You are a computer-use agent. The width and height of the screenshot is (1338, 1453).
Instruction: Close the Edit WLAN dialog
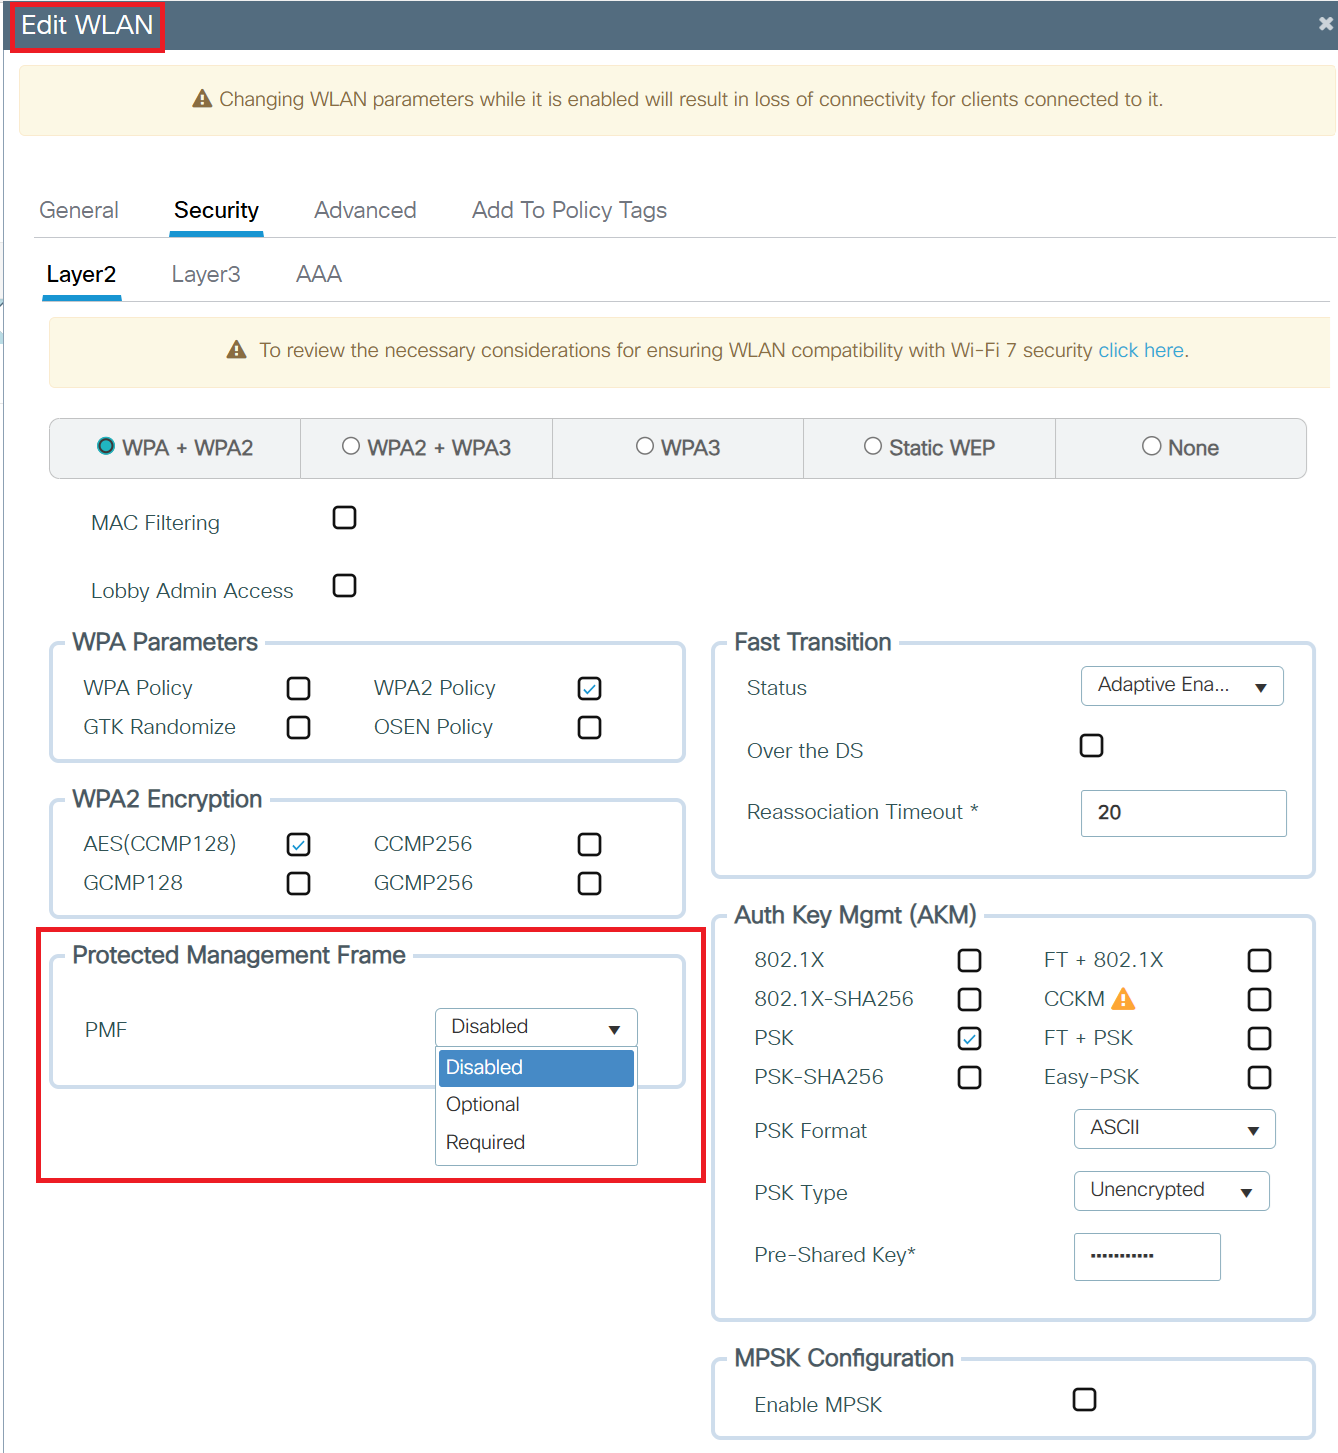pos(1325,24)
